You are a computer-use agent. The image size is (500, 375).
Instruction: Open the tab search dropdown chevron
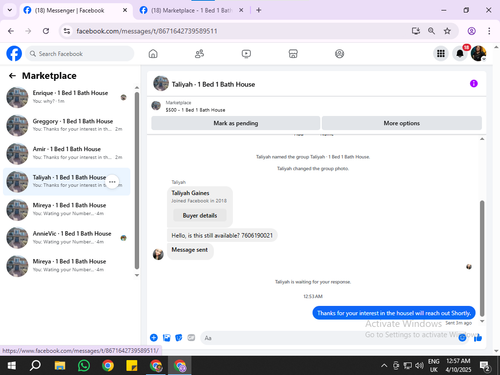[10, 10]
